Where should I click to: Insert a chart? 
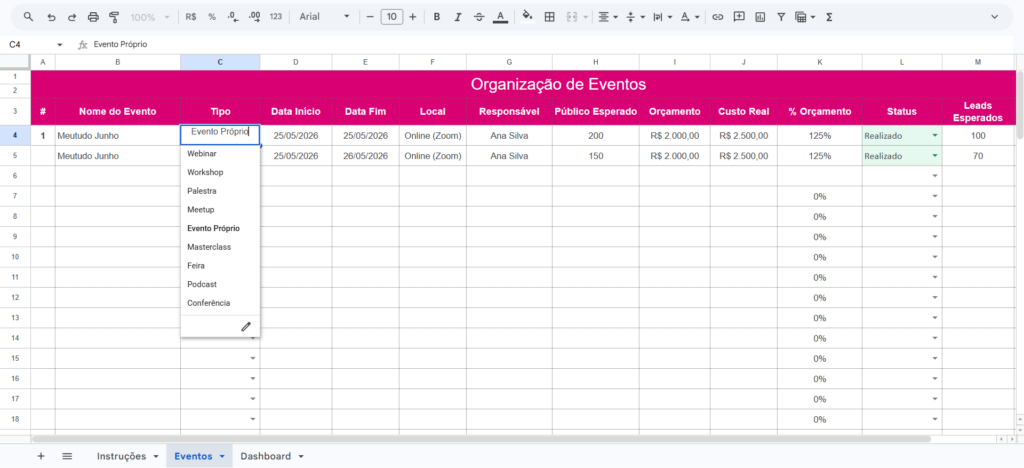[760, 17]
